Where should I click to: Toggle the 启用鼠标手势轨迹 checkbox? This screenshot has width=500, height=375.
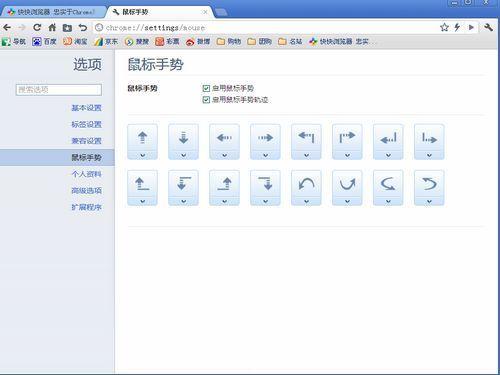pyautogui.click(x=206, y=99)
